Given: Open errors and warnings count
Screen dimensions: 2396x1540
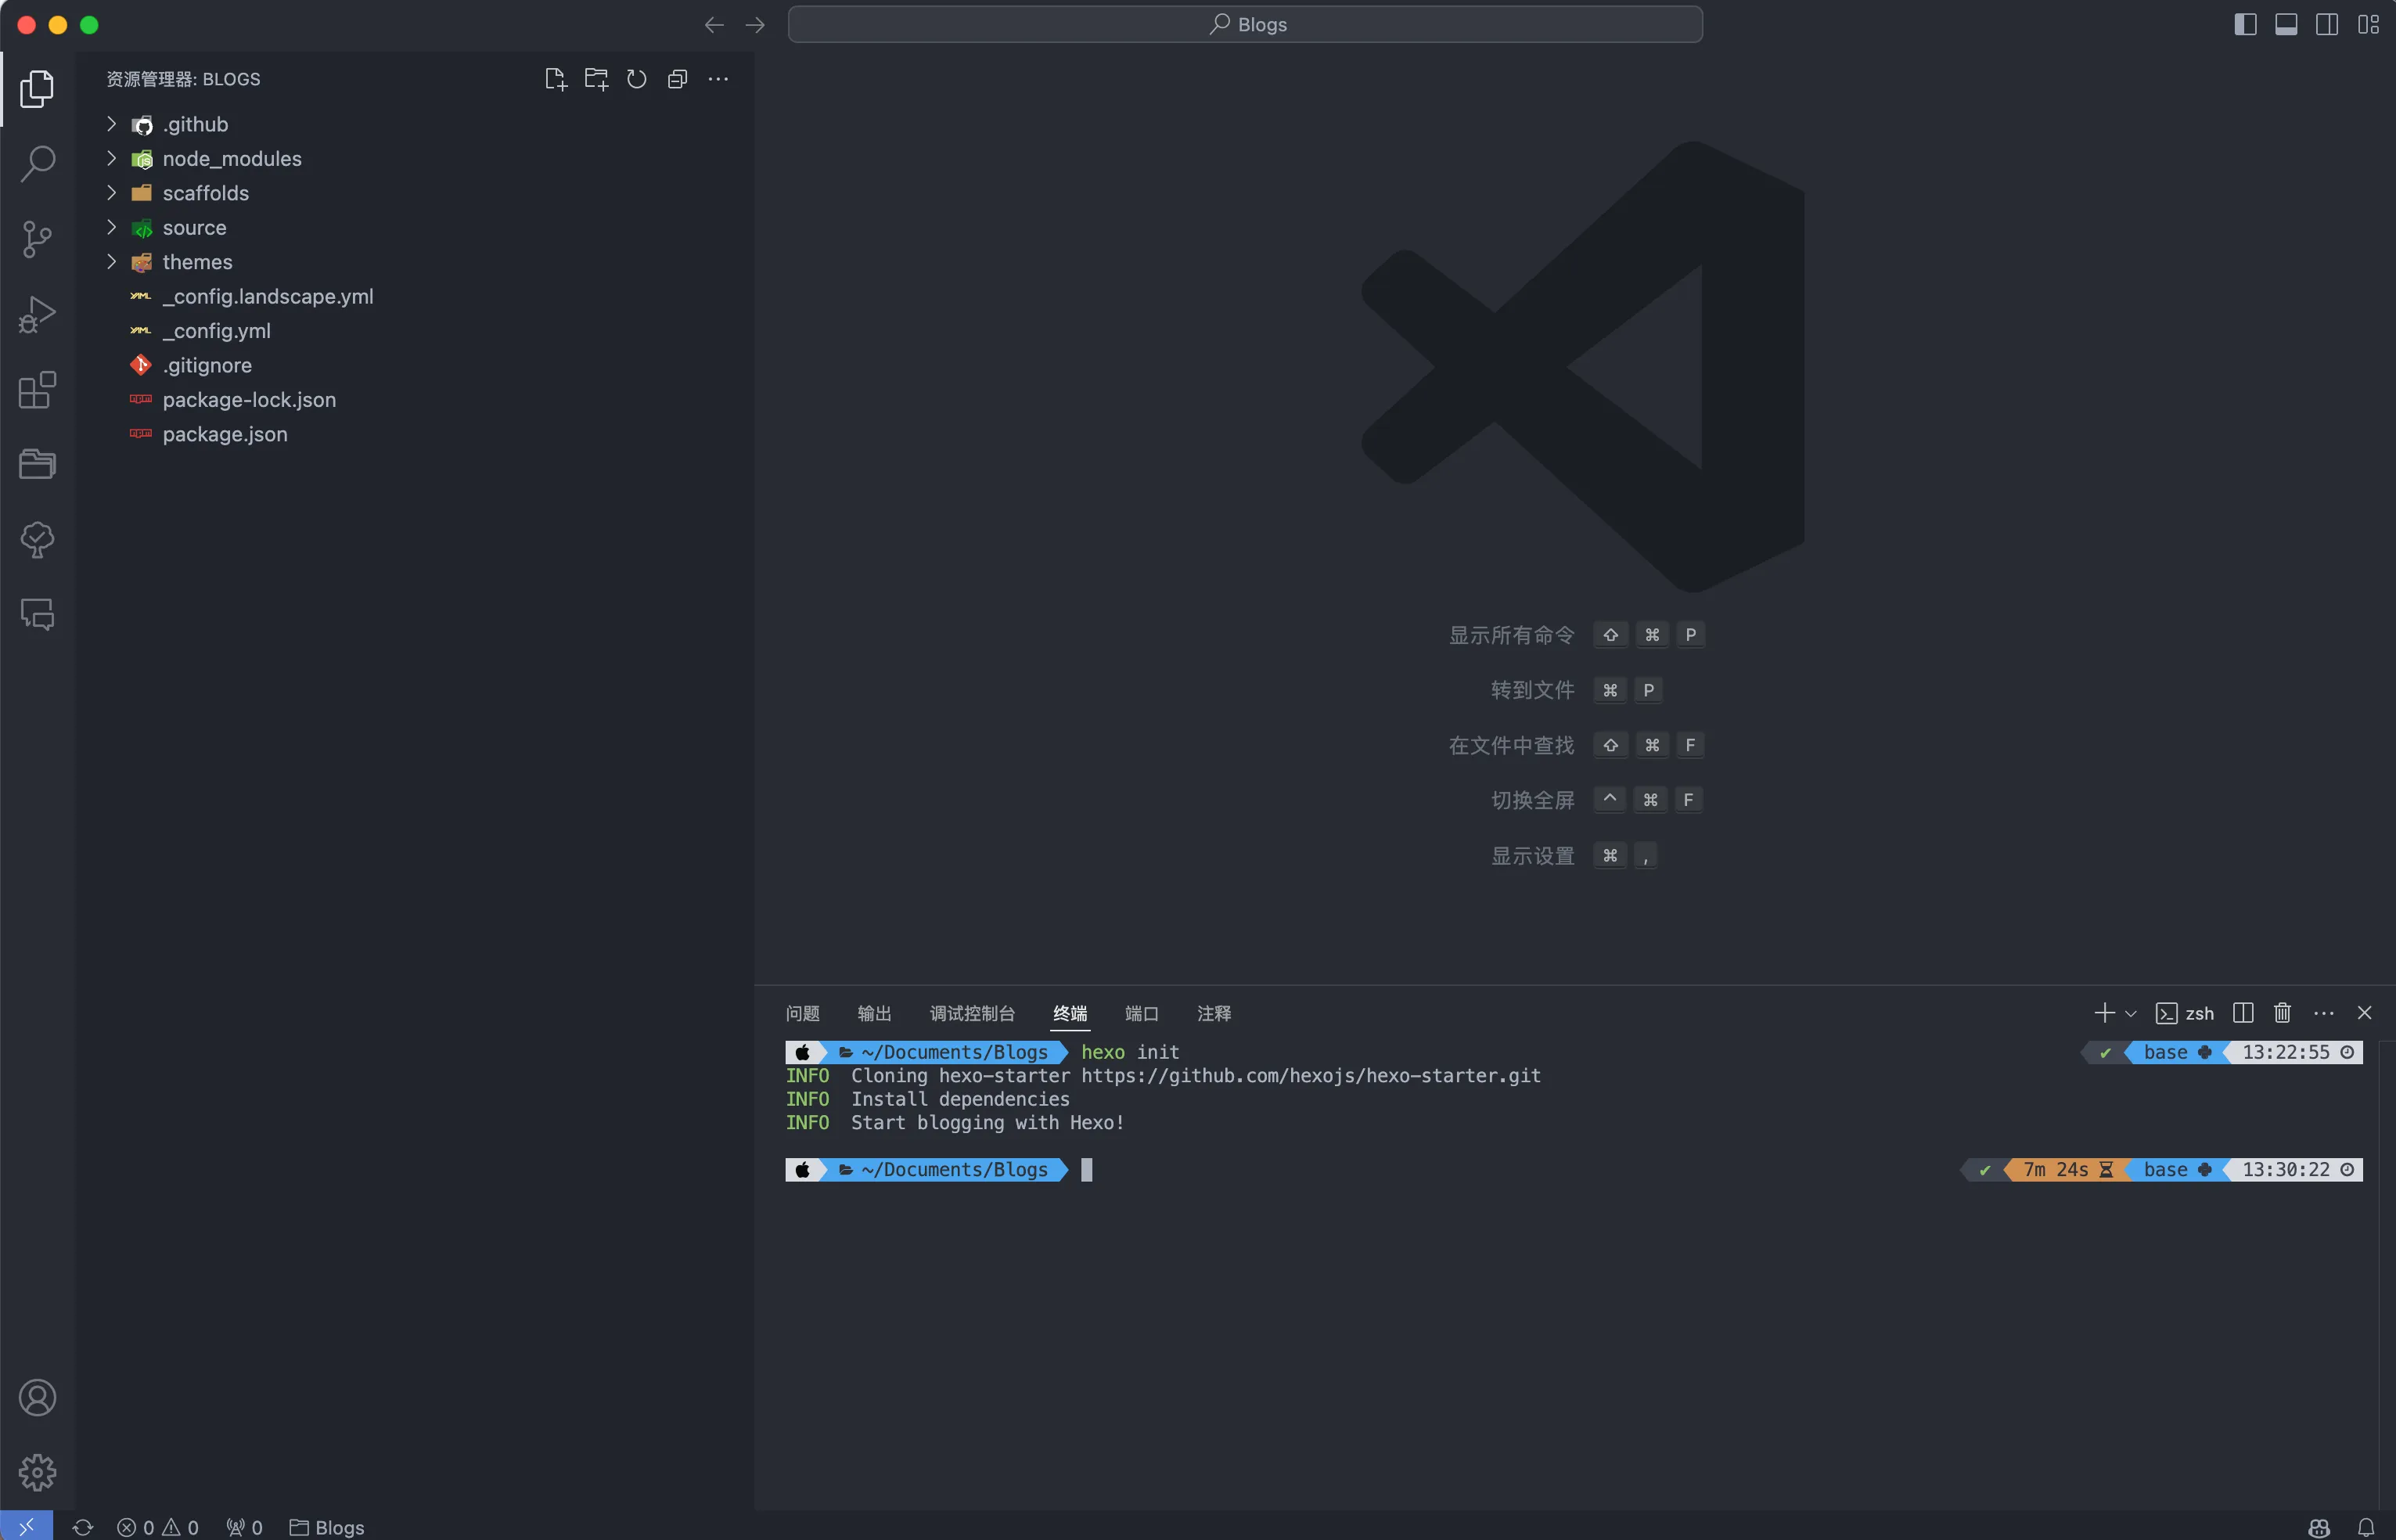Looking at the screenshot, I should 158,1527.
